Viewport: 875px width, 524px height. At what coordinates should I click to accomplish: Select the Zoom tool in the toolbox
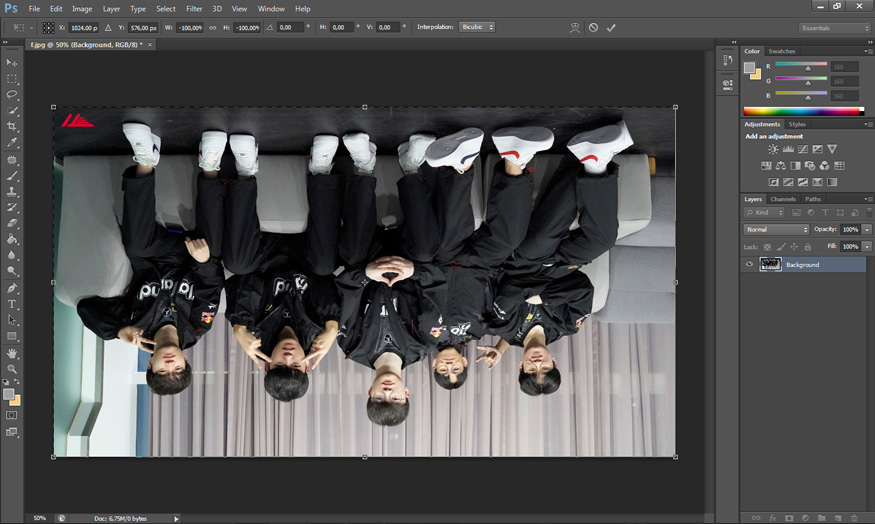(x=12, y=368)
